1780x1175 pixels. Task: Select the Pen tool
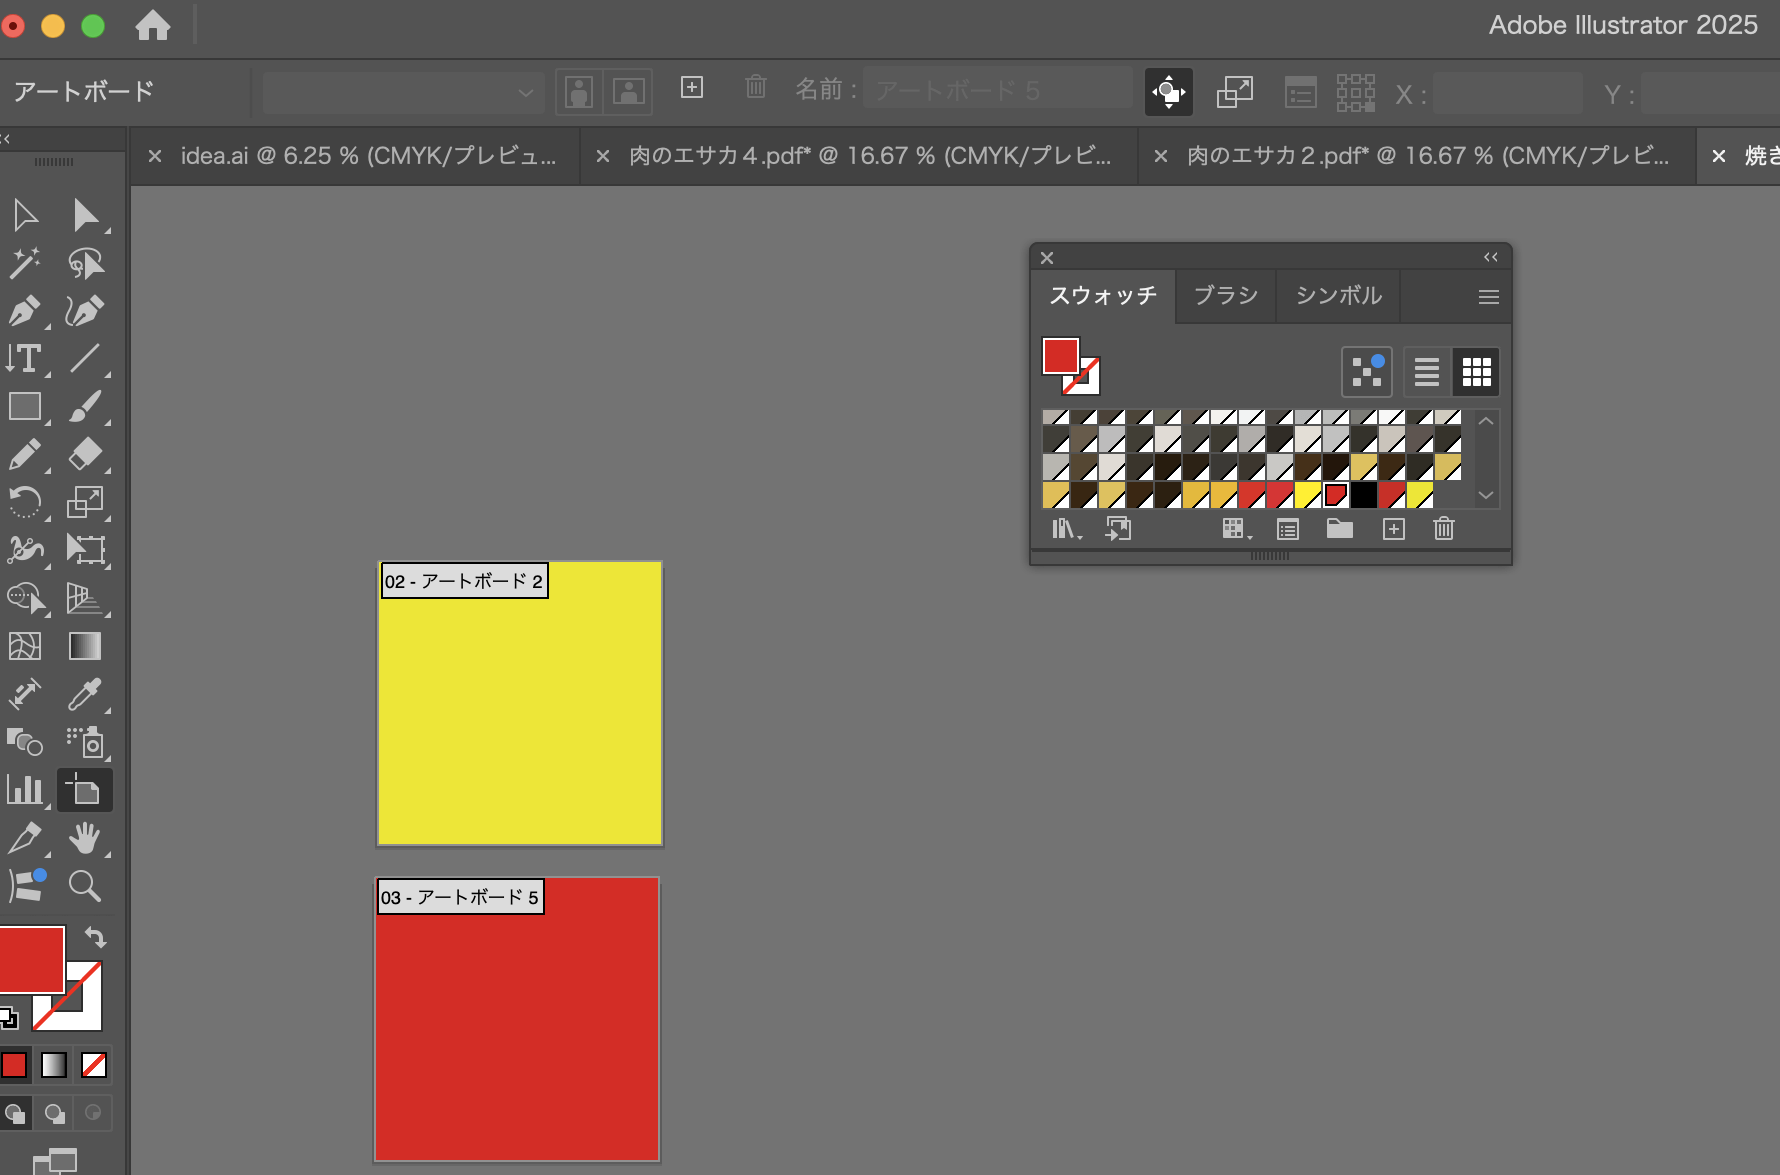coord(24,311)
